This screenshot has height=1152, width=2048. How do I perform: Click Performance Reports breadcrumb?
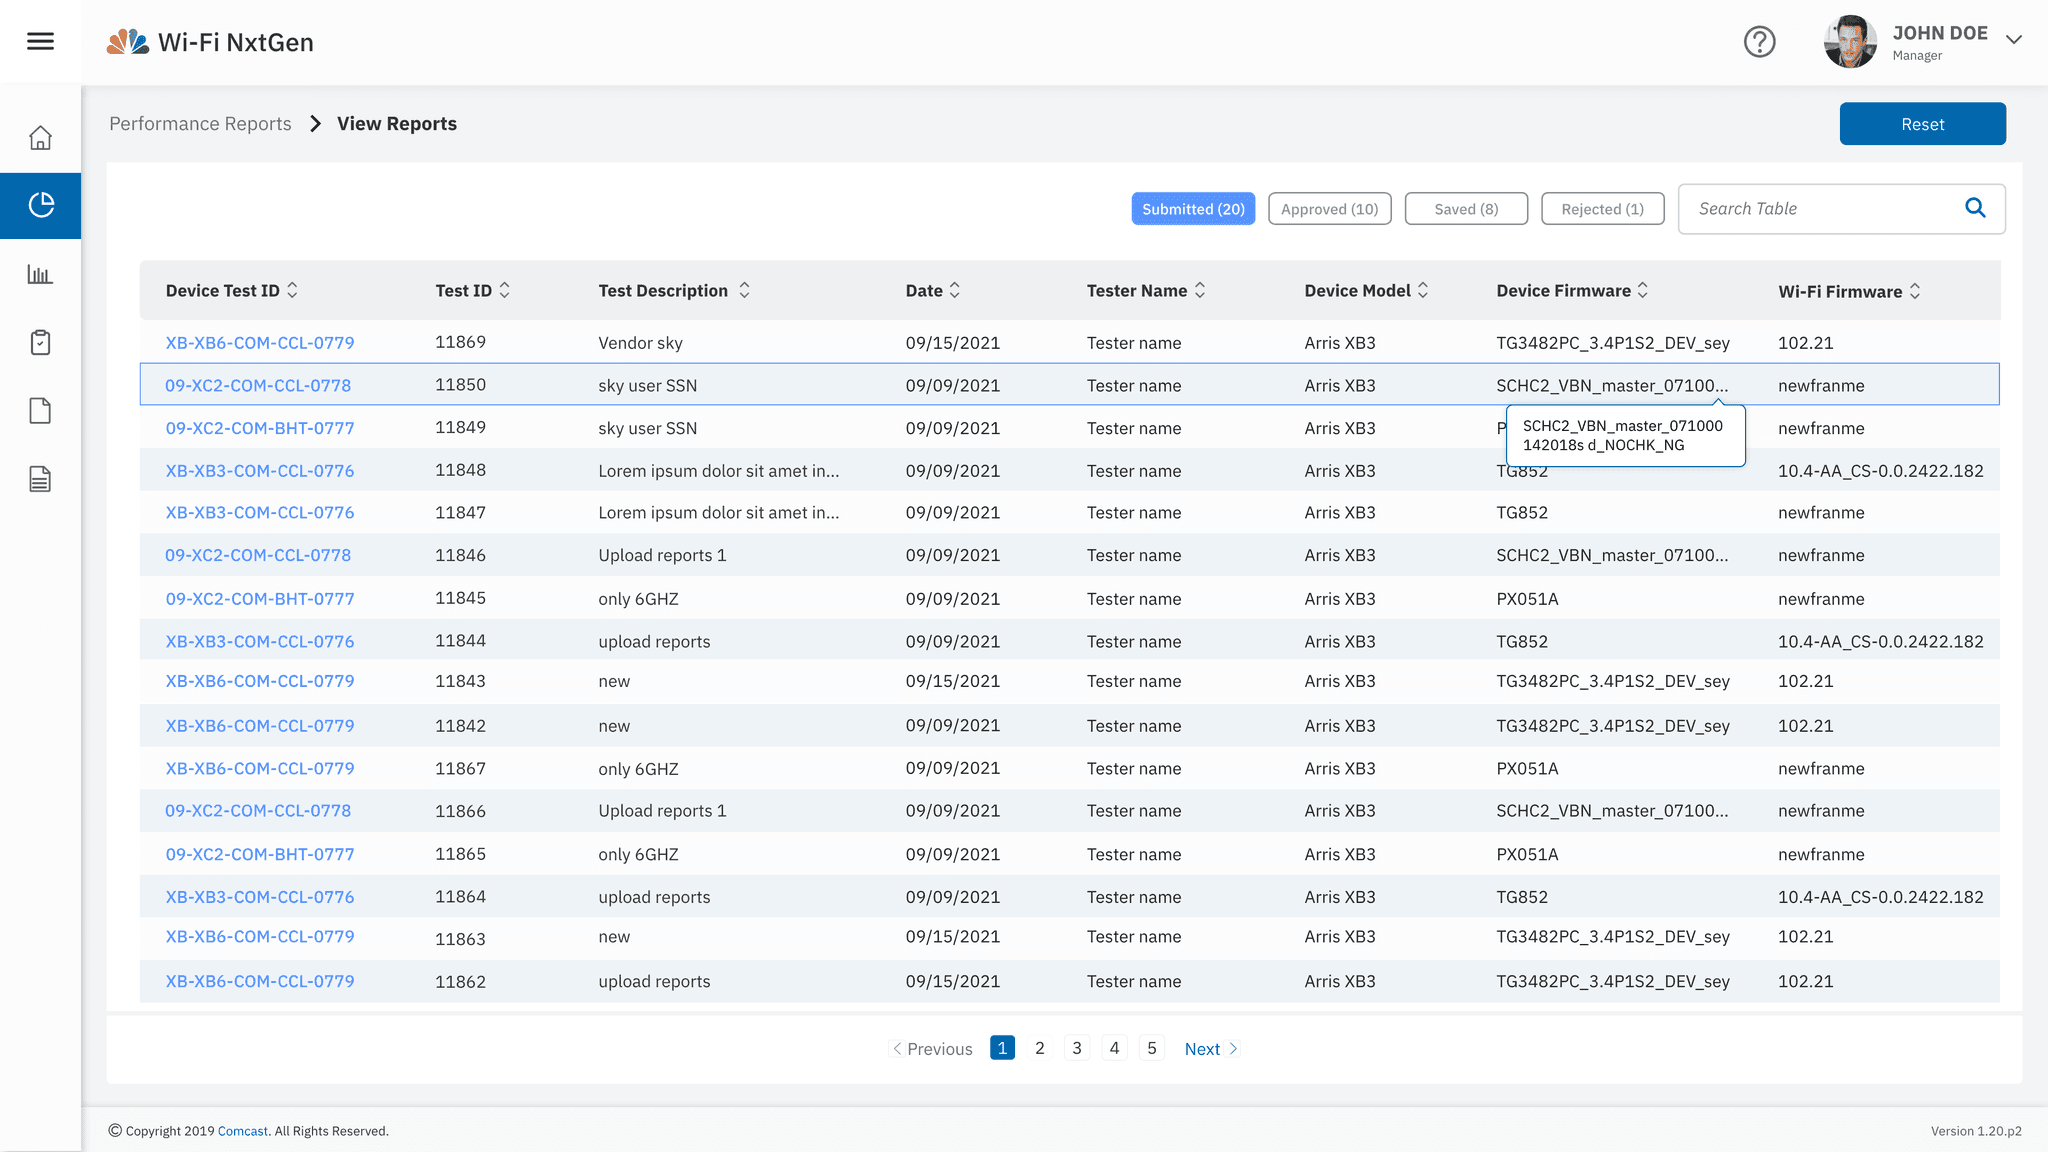click(200, 123)
